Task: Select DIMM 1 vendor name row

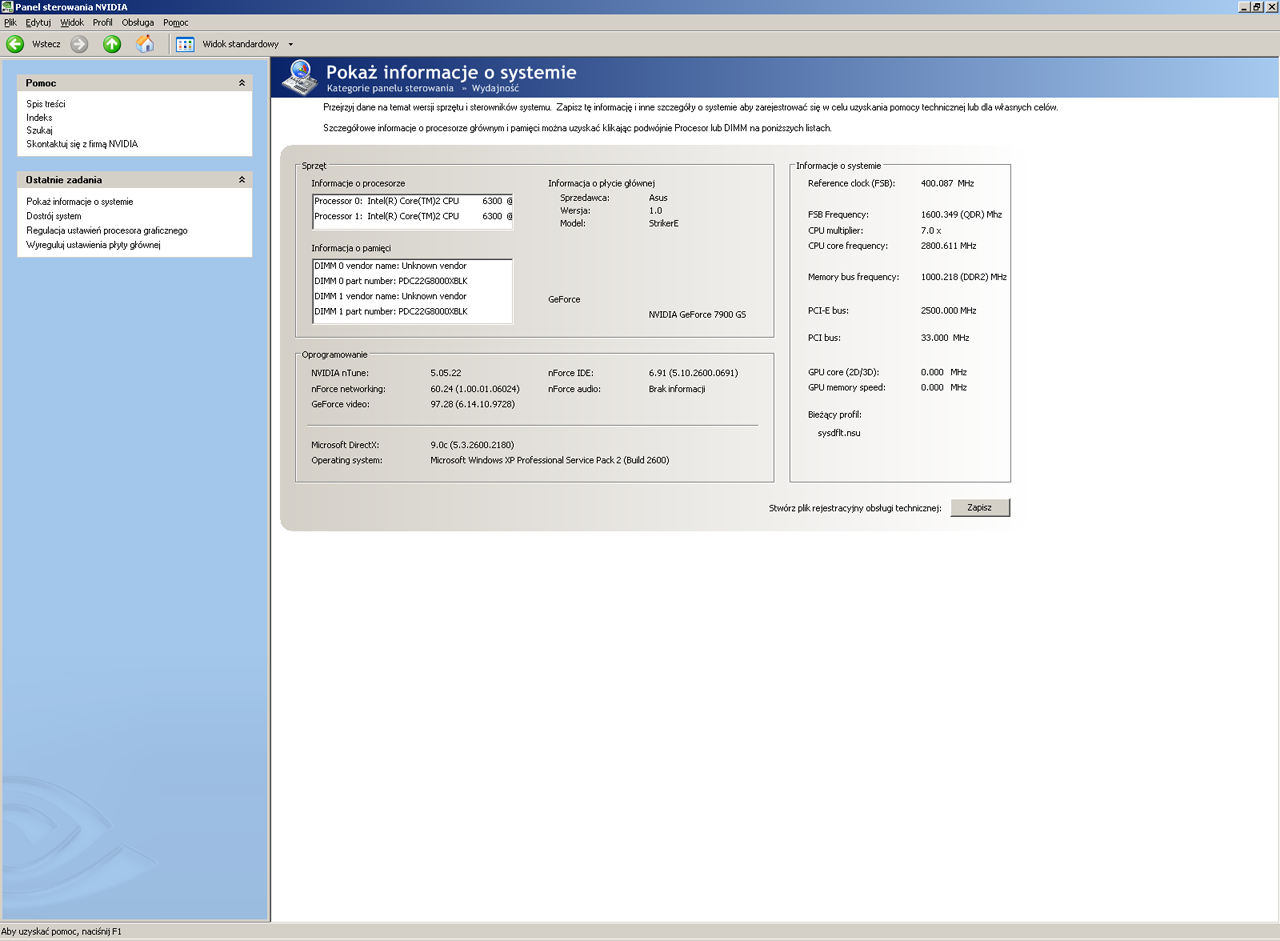Action: 412,296
